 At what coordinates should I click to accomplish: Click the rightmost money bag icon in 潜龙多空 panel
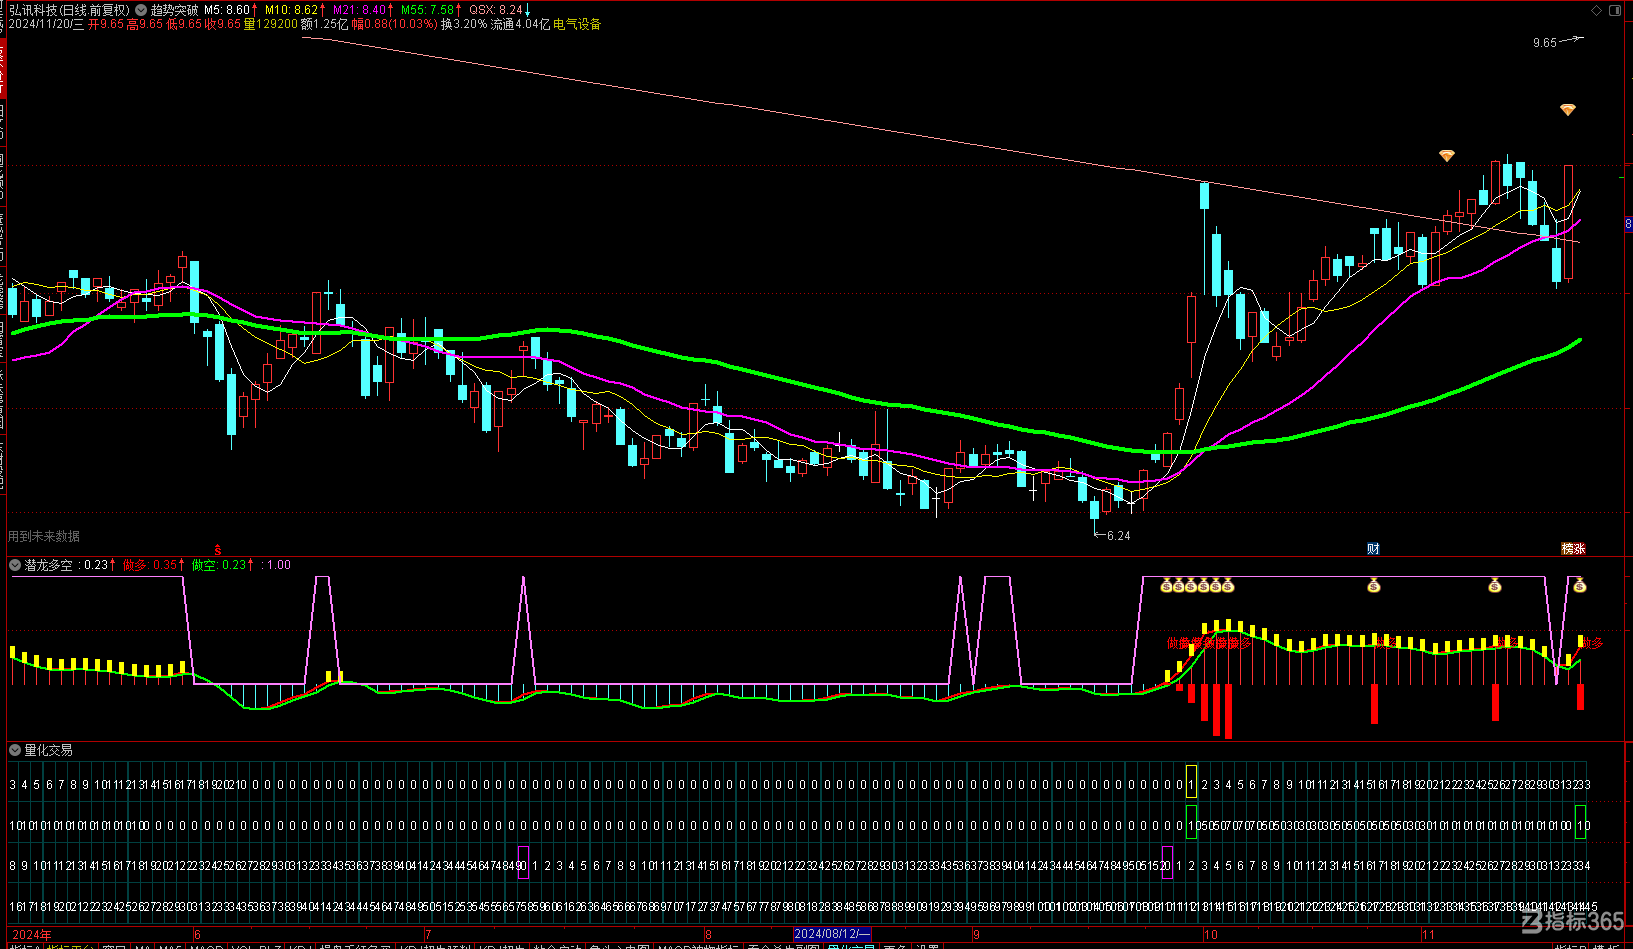click(x=1579, y=586)
